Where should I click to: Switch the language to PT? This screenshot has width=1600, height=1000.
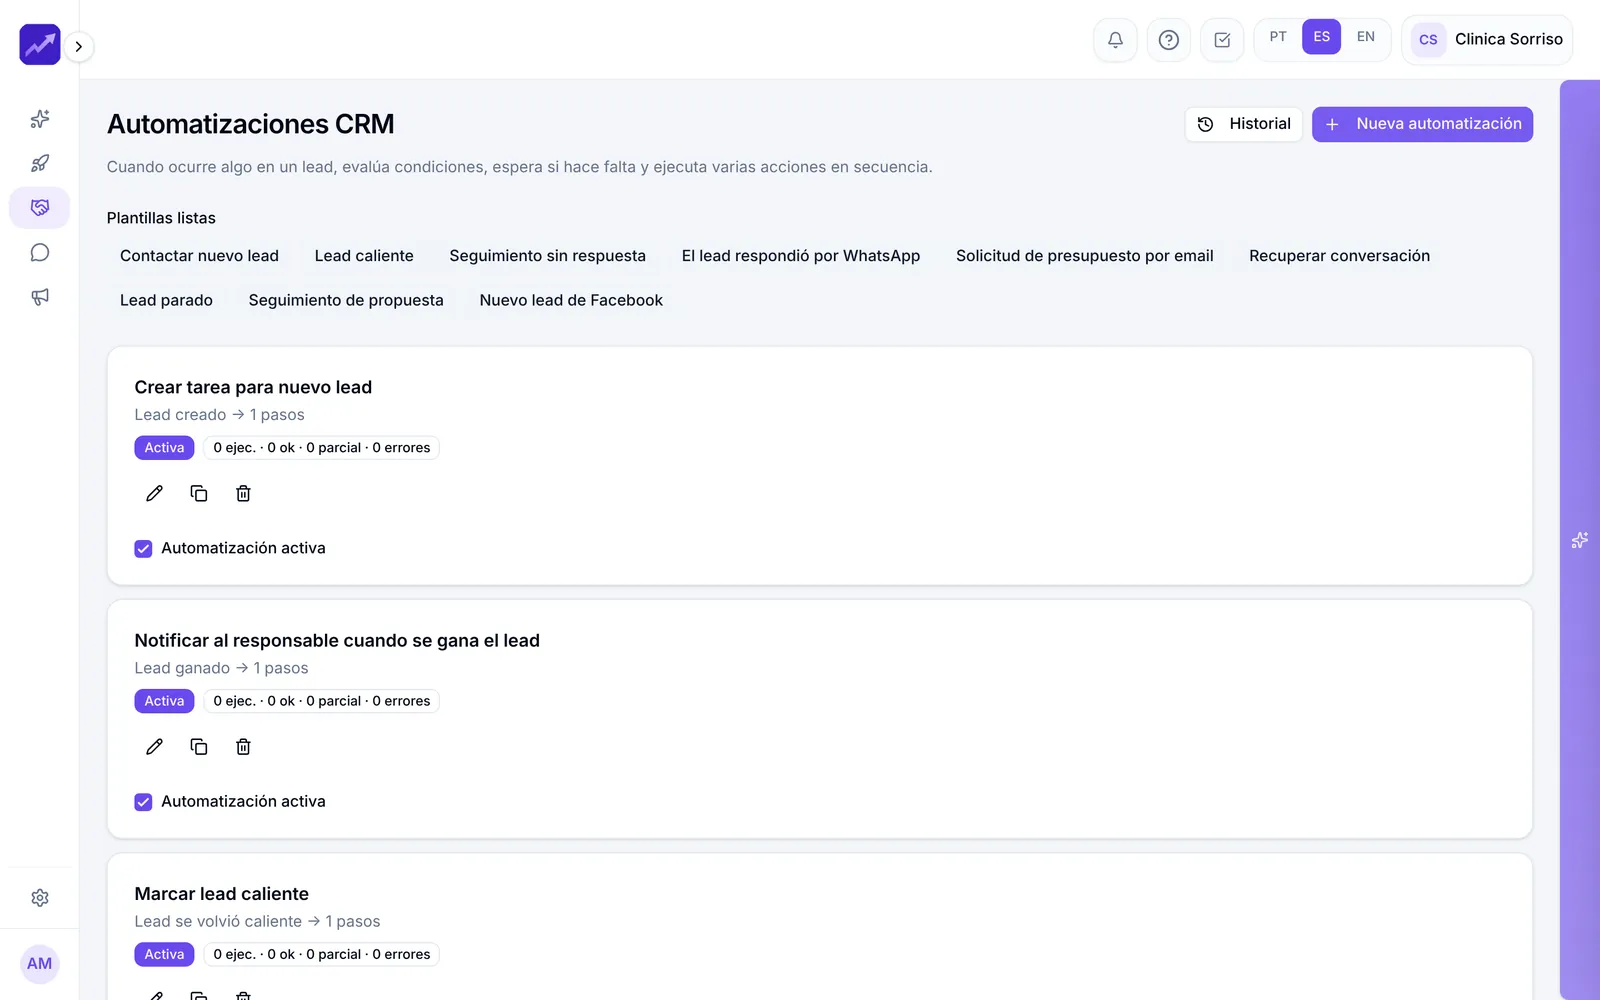click(1278, 37)
